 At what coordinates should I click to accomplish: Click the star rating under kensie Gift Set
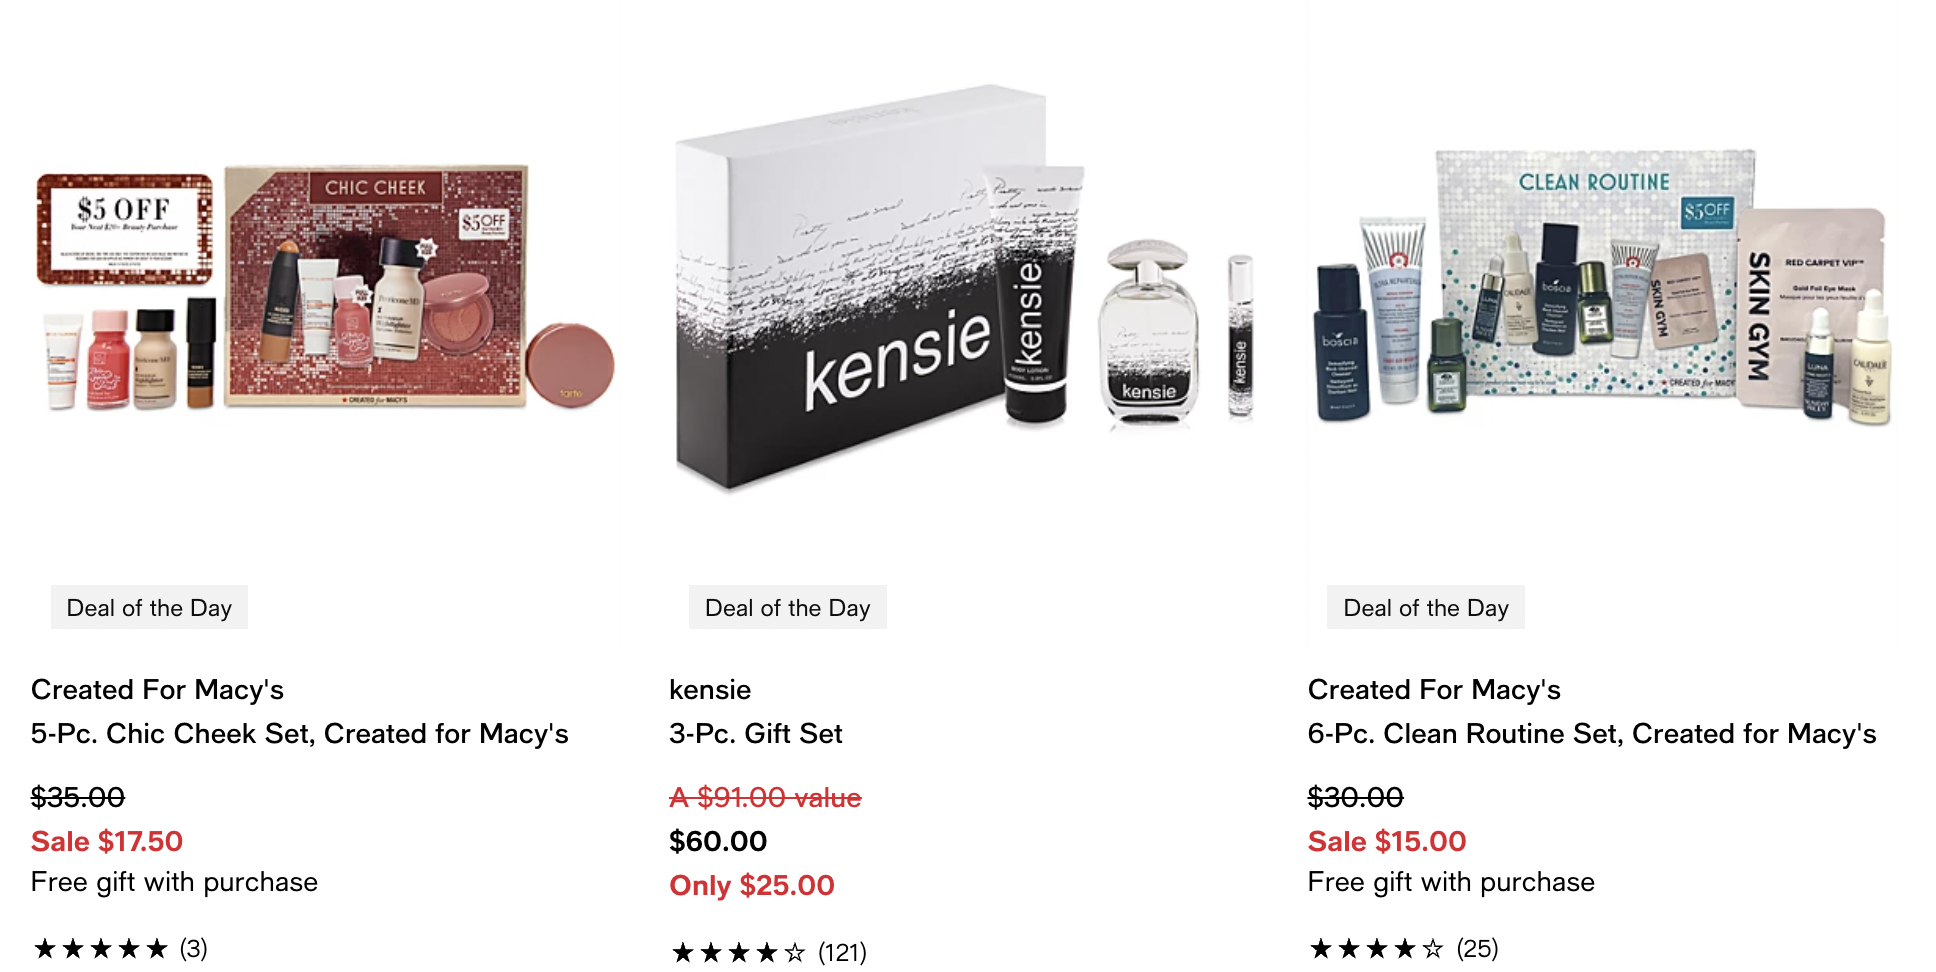pyautogui.click(x=738, y=952)
